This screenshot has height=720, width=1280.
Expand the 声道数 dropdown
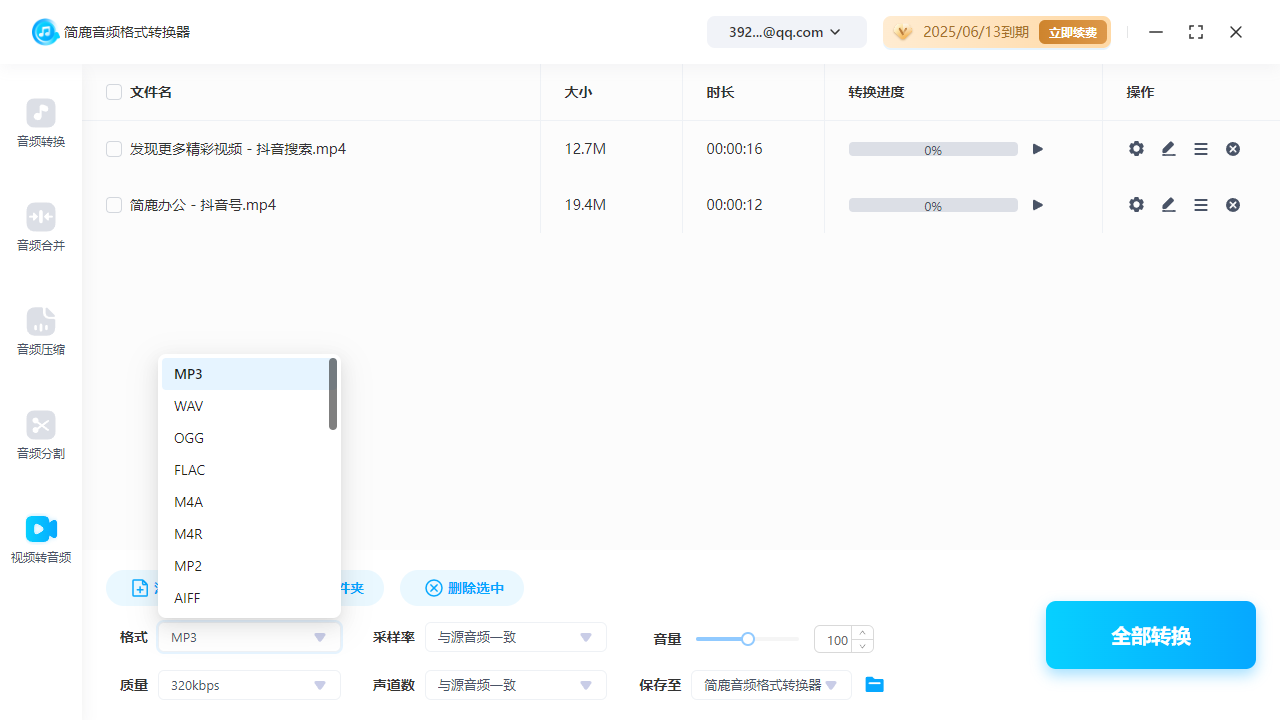(x=516, y=685)
